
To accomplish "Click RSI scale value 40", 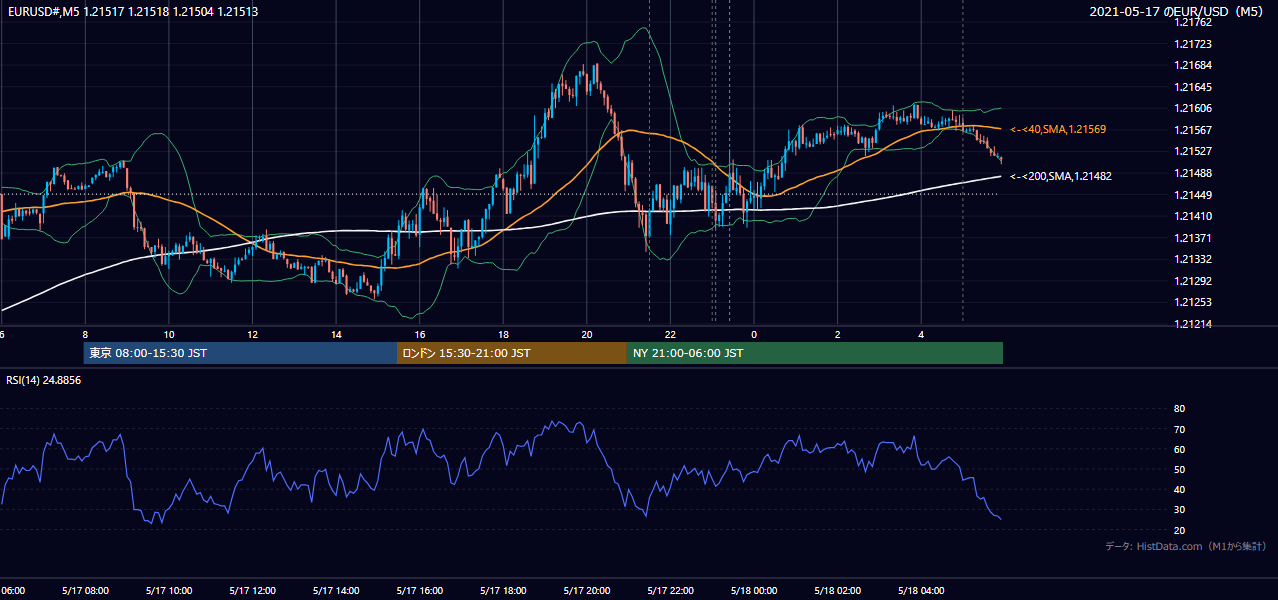I will (1179, 489).
